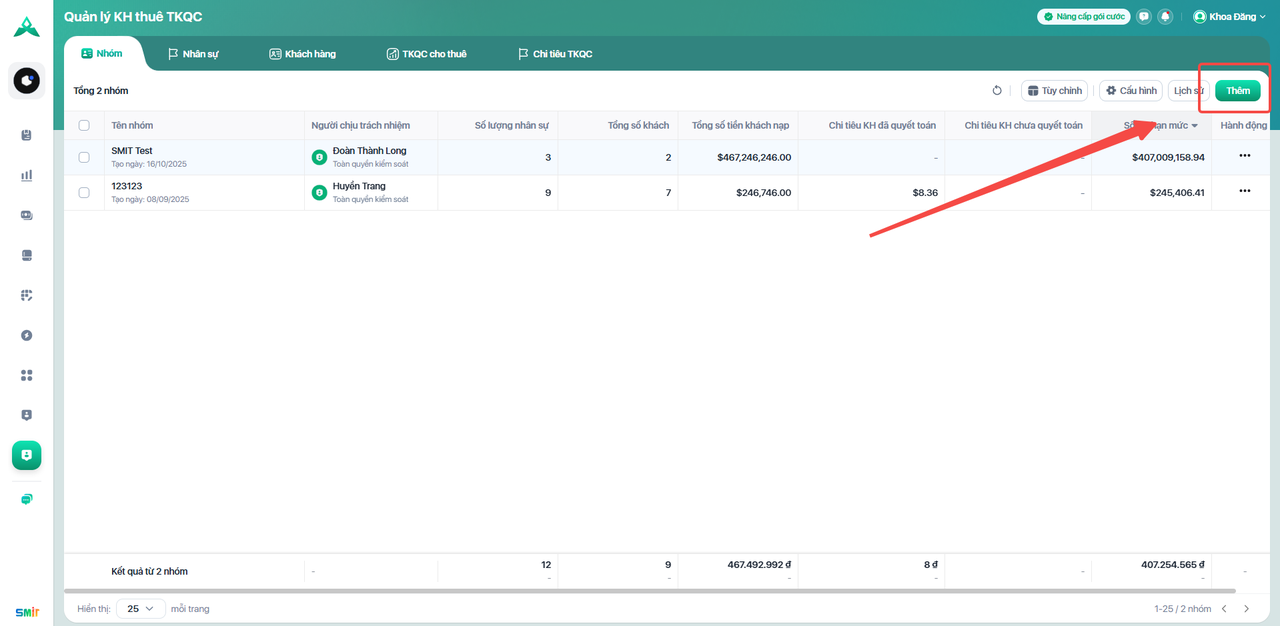Click the lightning bolt icon in sidebar
Image resolution: width=1280 pixels, height=626 pixels.
point(27,335)
